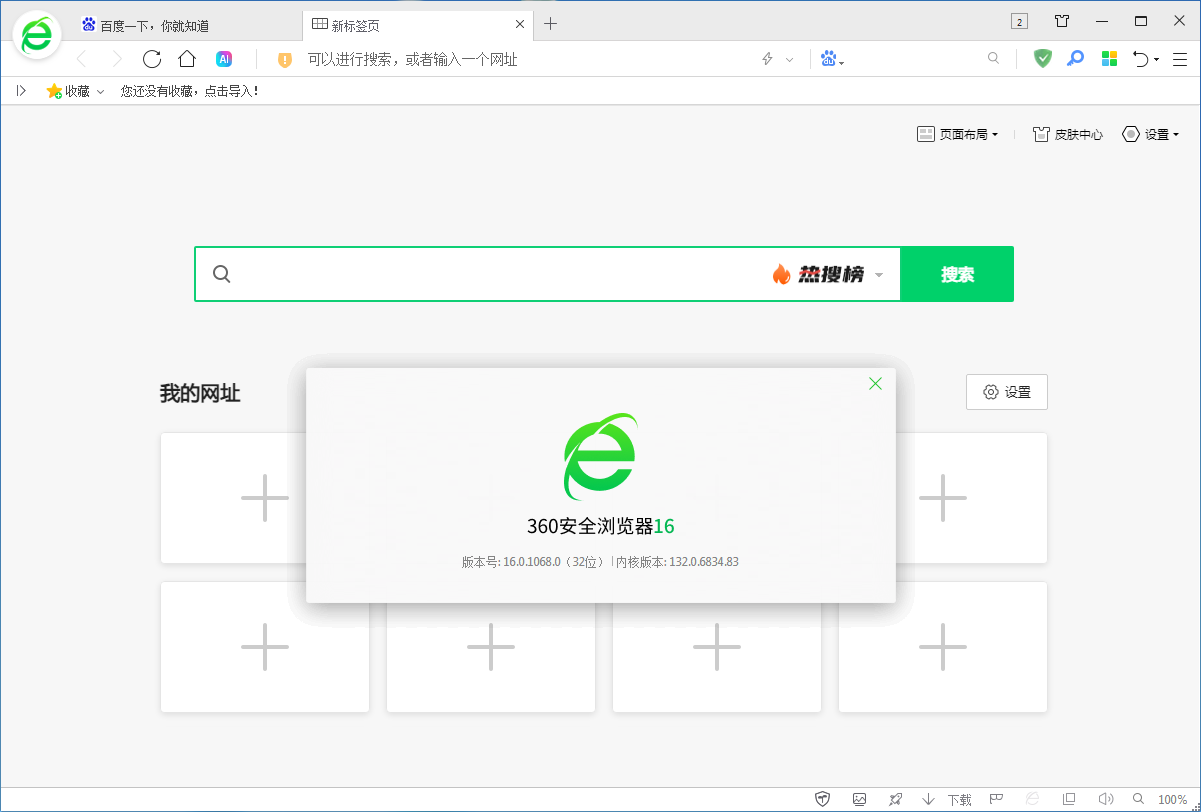Image resolution: width=1201 pixels, height=812 pixels.
Task: Open 皮肤中心 skin center
Action: point(1067,133)
